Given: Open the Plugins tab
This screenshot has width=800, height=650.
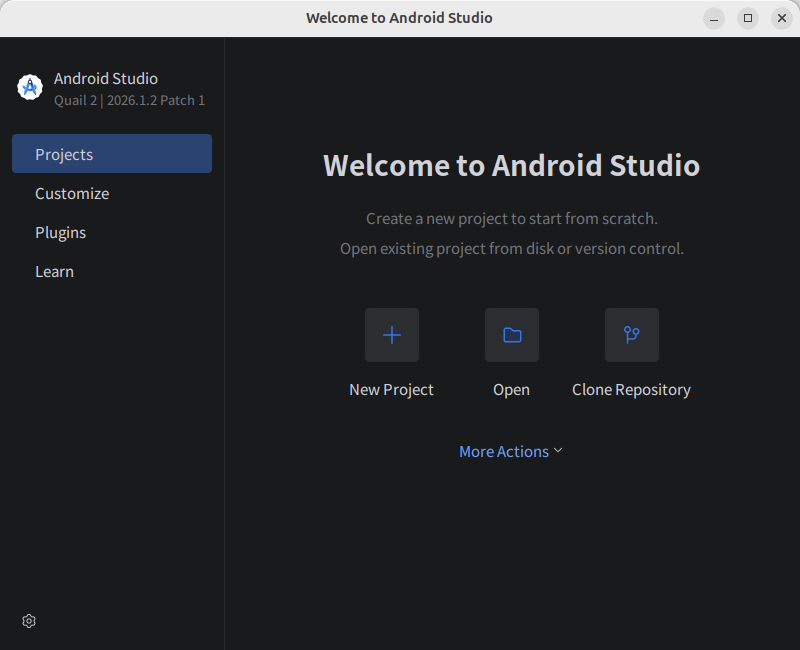Looking at the screenshot, I should tap(112, 233).
